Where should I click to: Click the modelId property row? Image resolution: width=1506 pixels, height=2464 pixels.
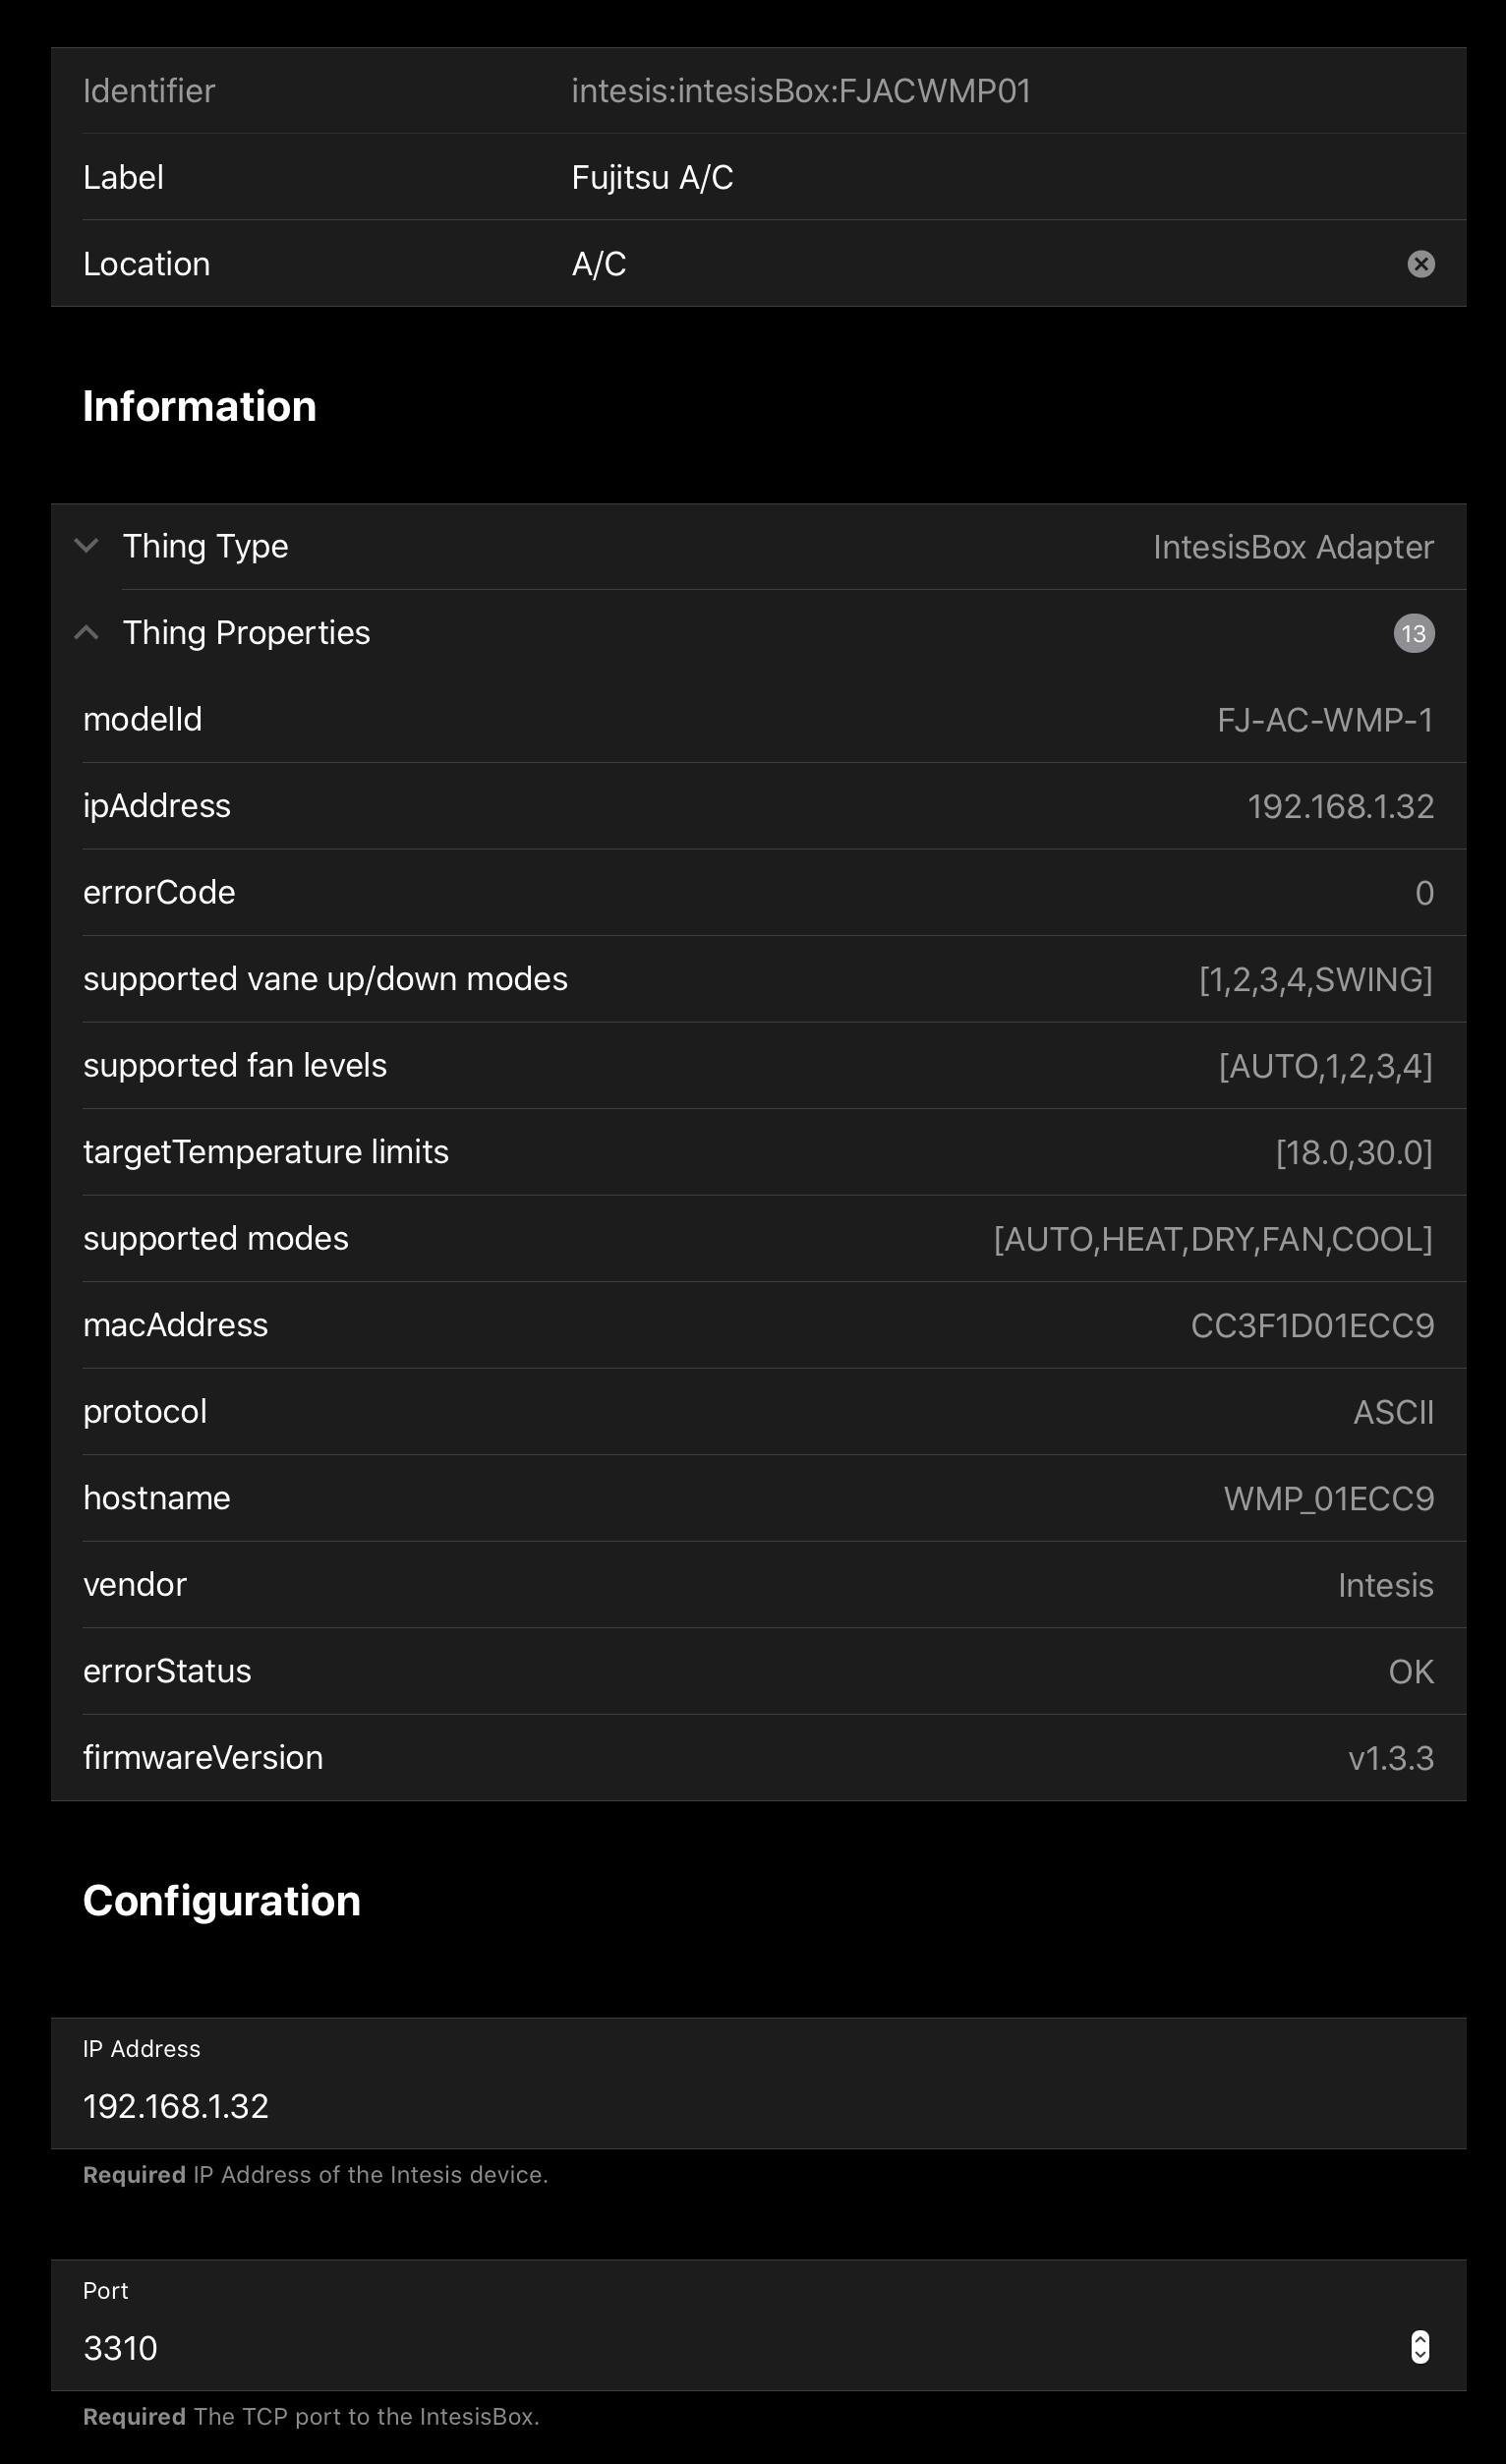click(x=758, y=719)
